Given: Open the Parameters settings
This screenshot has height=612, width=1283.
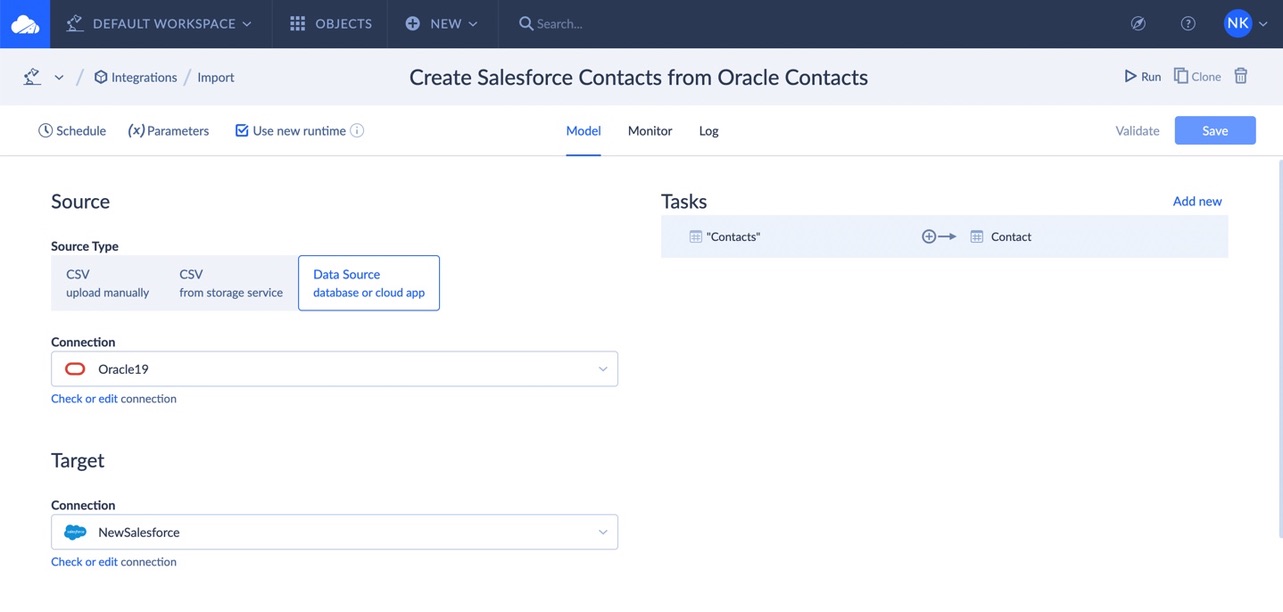Looking at the screenshot, I should pyautogui.click(x=168, y=131).
